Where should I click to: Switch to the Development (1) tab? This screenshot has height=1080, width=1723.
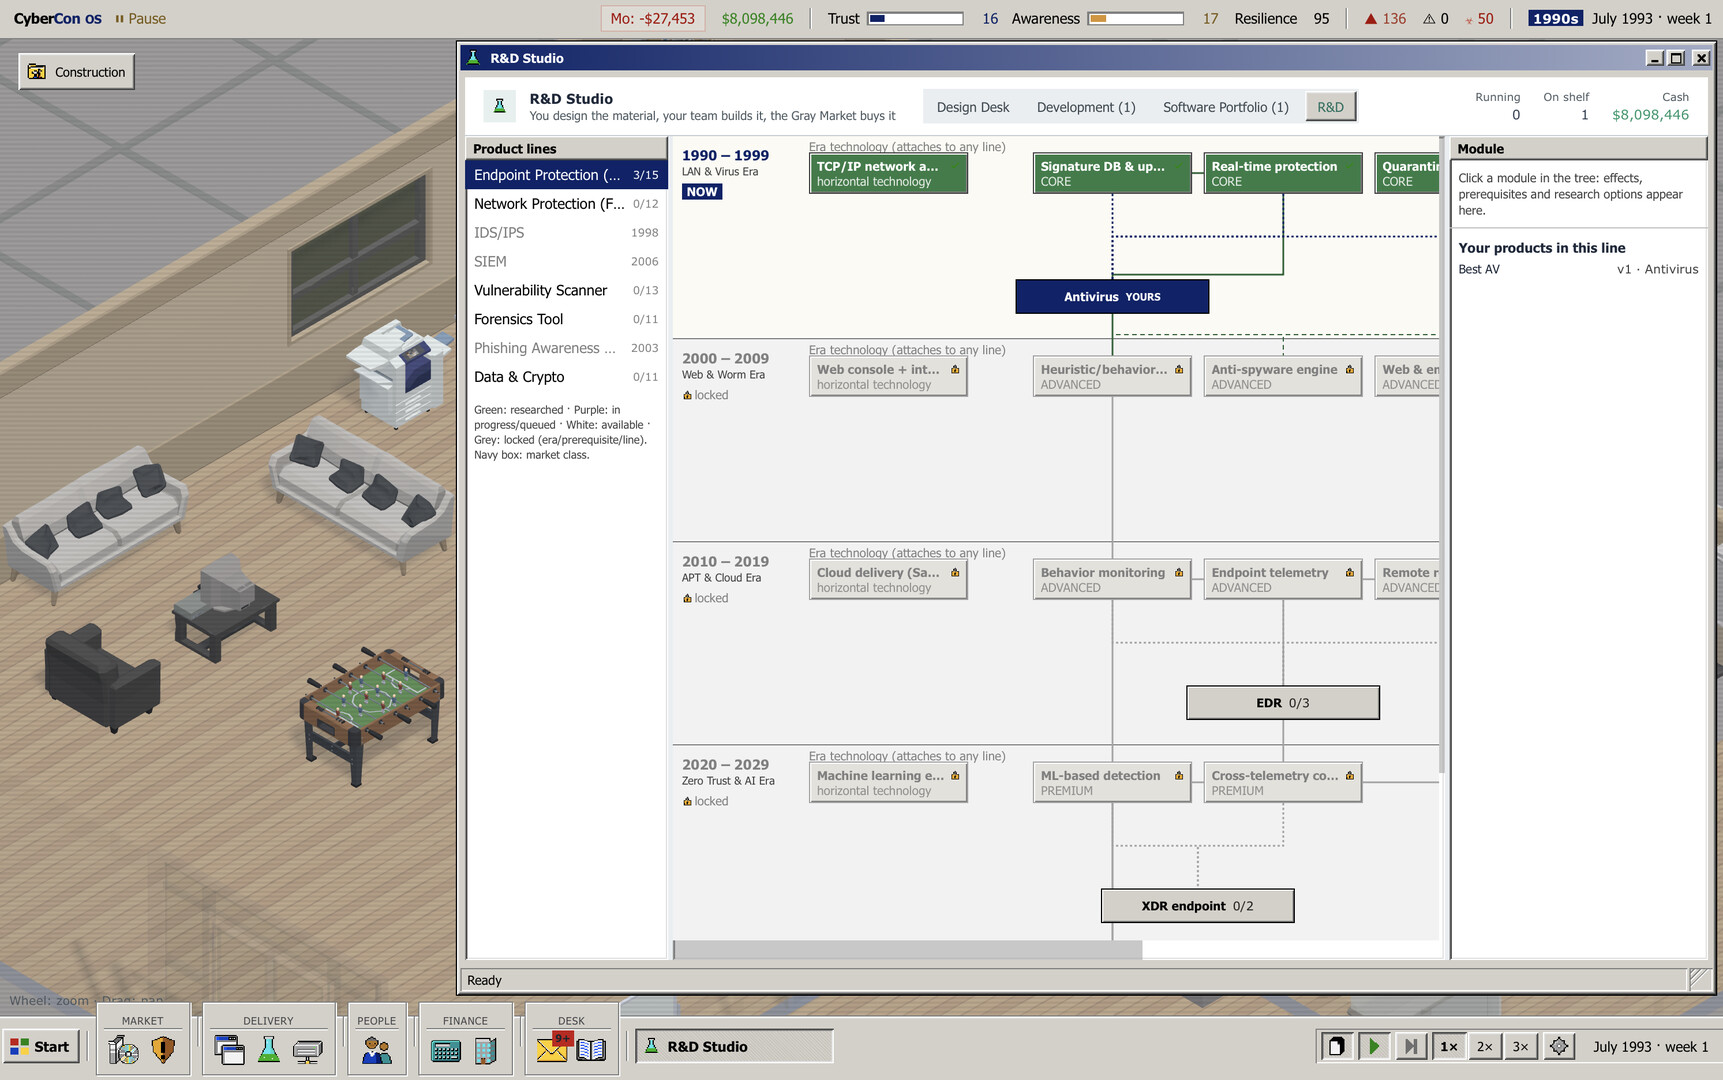(1086, 107)
